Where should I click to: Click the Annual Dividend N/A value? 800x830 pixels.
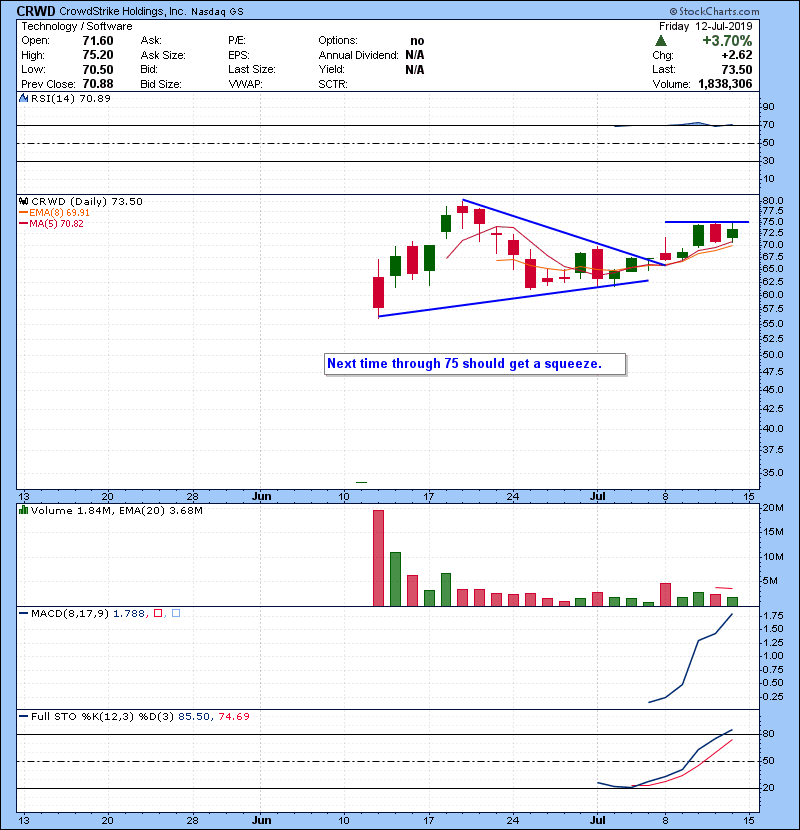[x=415, y=55]
